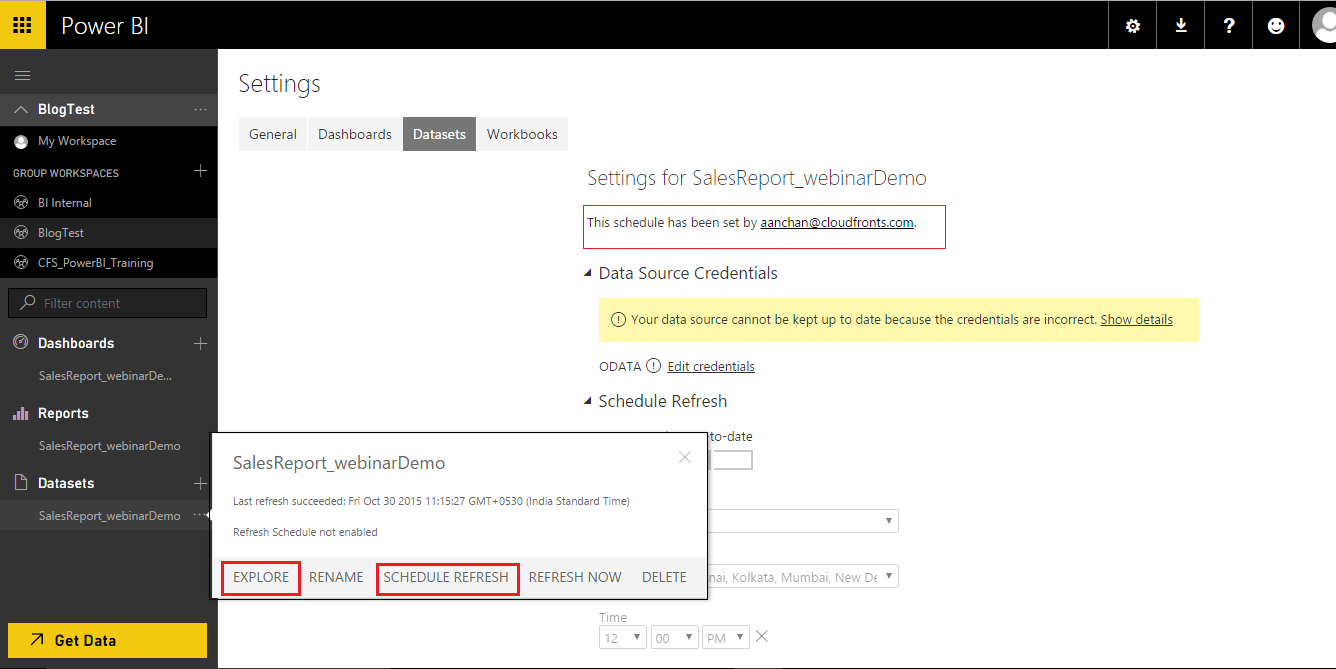This screenshot has height=669, width=1336.
Task: Open the app launcher waffle icon
Action: [22, 25]
